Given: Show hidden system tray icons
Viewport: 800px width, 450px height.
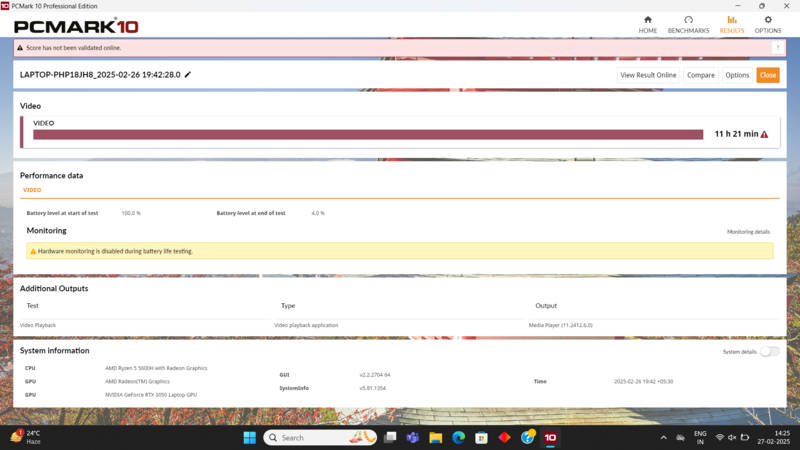Looking at the screenshot, I should point(663,437).
